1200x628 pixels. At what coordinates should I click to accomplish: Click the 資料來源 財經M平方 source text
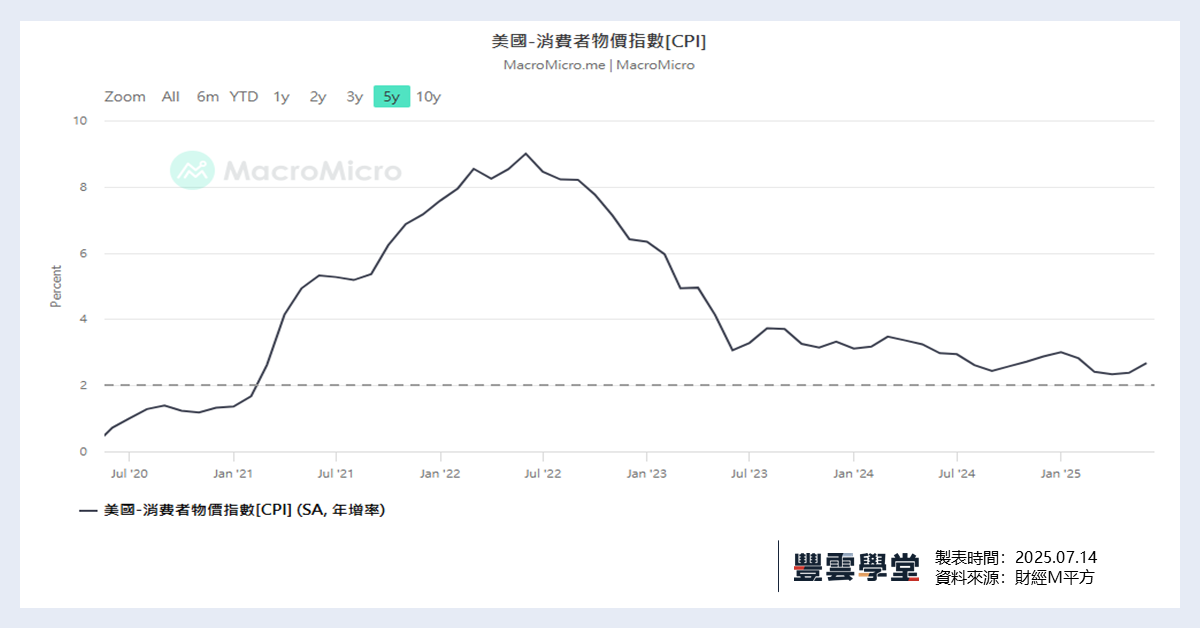(x=1014, y=578)
